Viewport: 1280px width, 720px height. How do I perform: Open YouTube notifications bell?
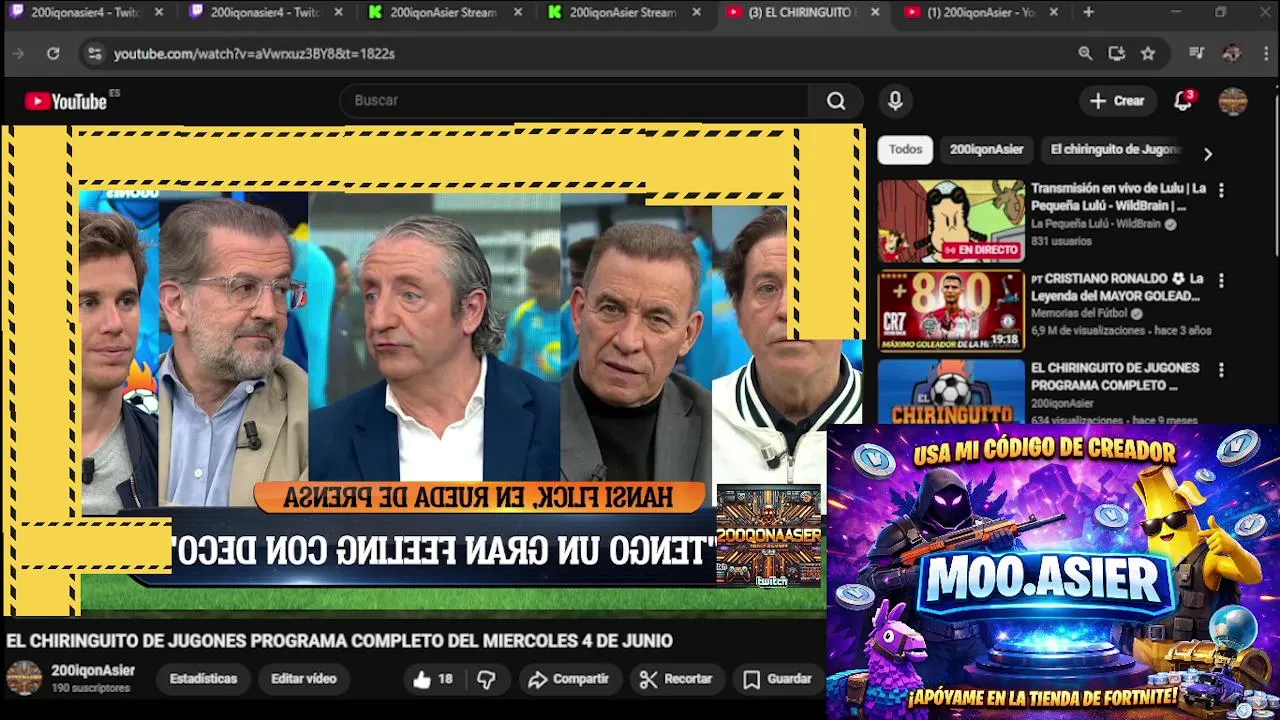pos(1183,100)
